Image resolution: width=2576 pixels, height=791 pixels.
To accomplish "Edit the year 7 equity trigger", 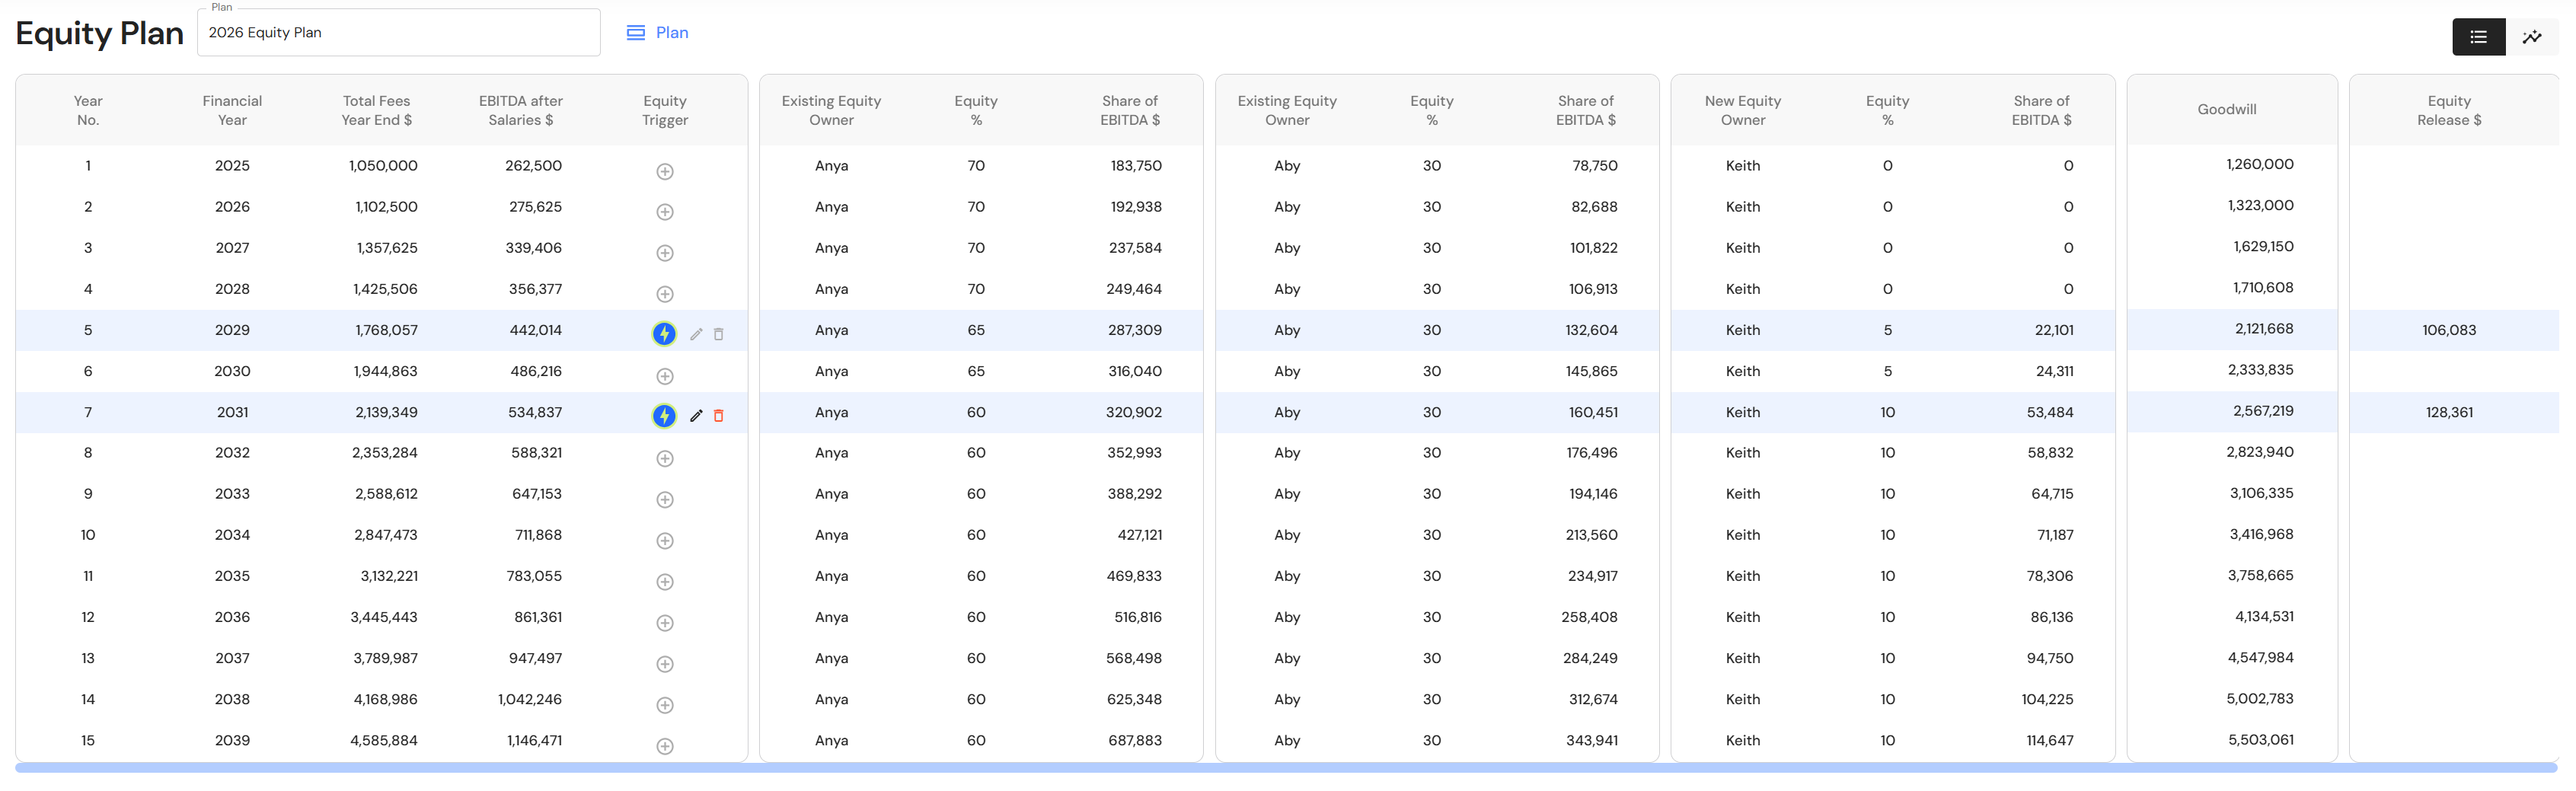I will (x=696, y=416).
